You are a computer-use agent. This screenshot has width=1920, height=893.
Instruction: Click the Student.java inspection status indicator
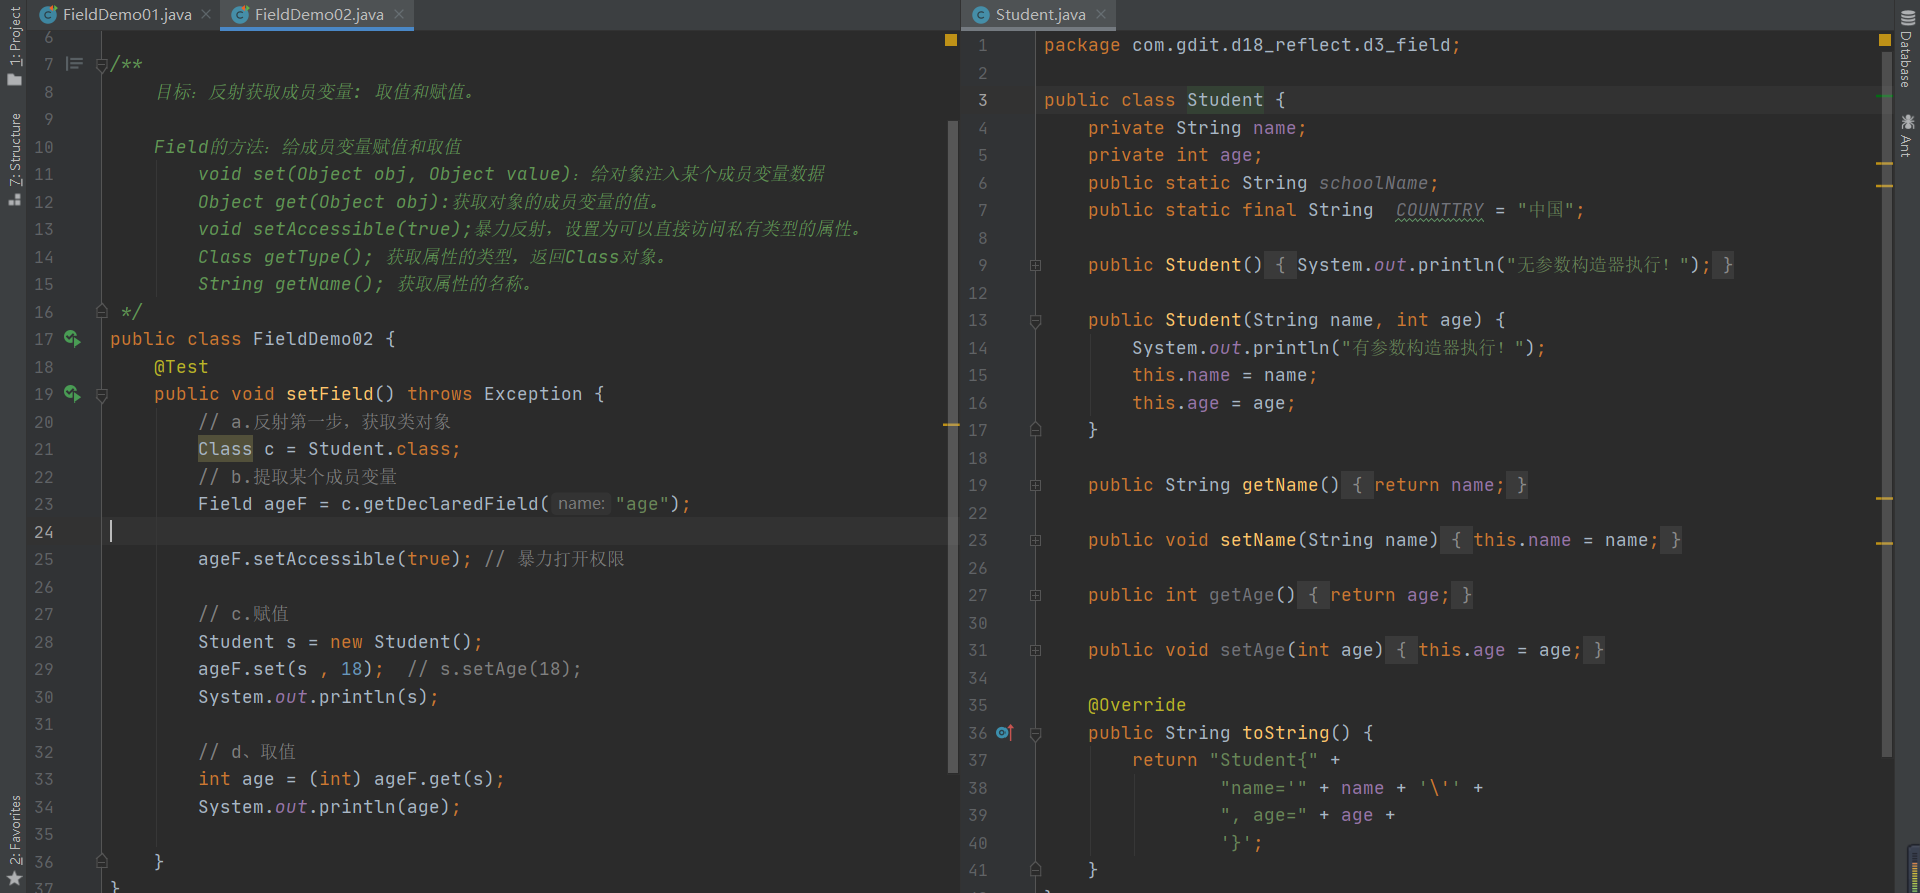pyautogui.click(x=1884, y=41)
